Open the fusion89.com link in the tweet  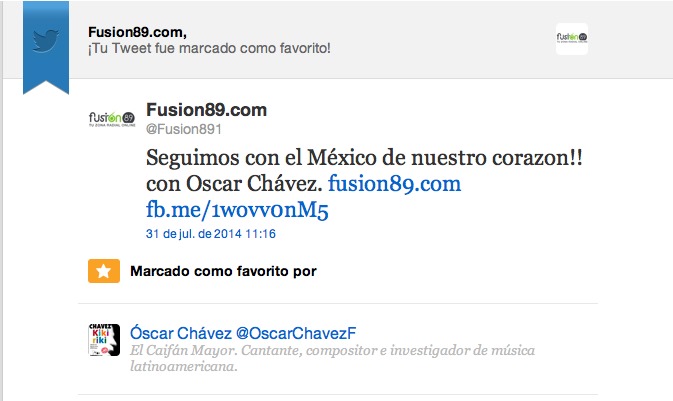(x=394, y=184)
